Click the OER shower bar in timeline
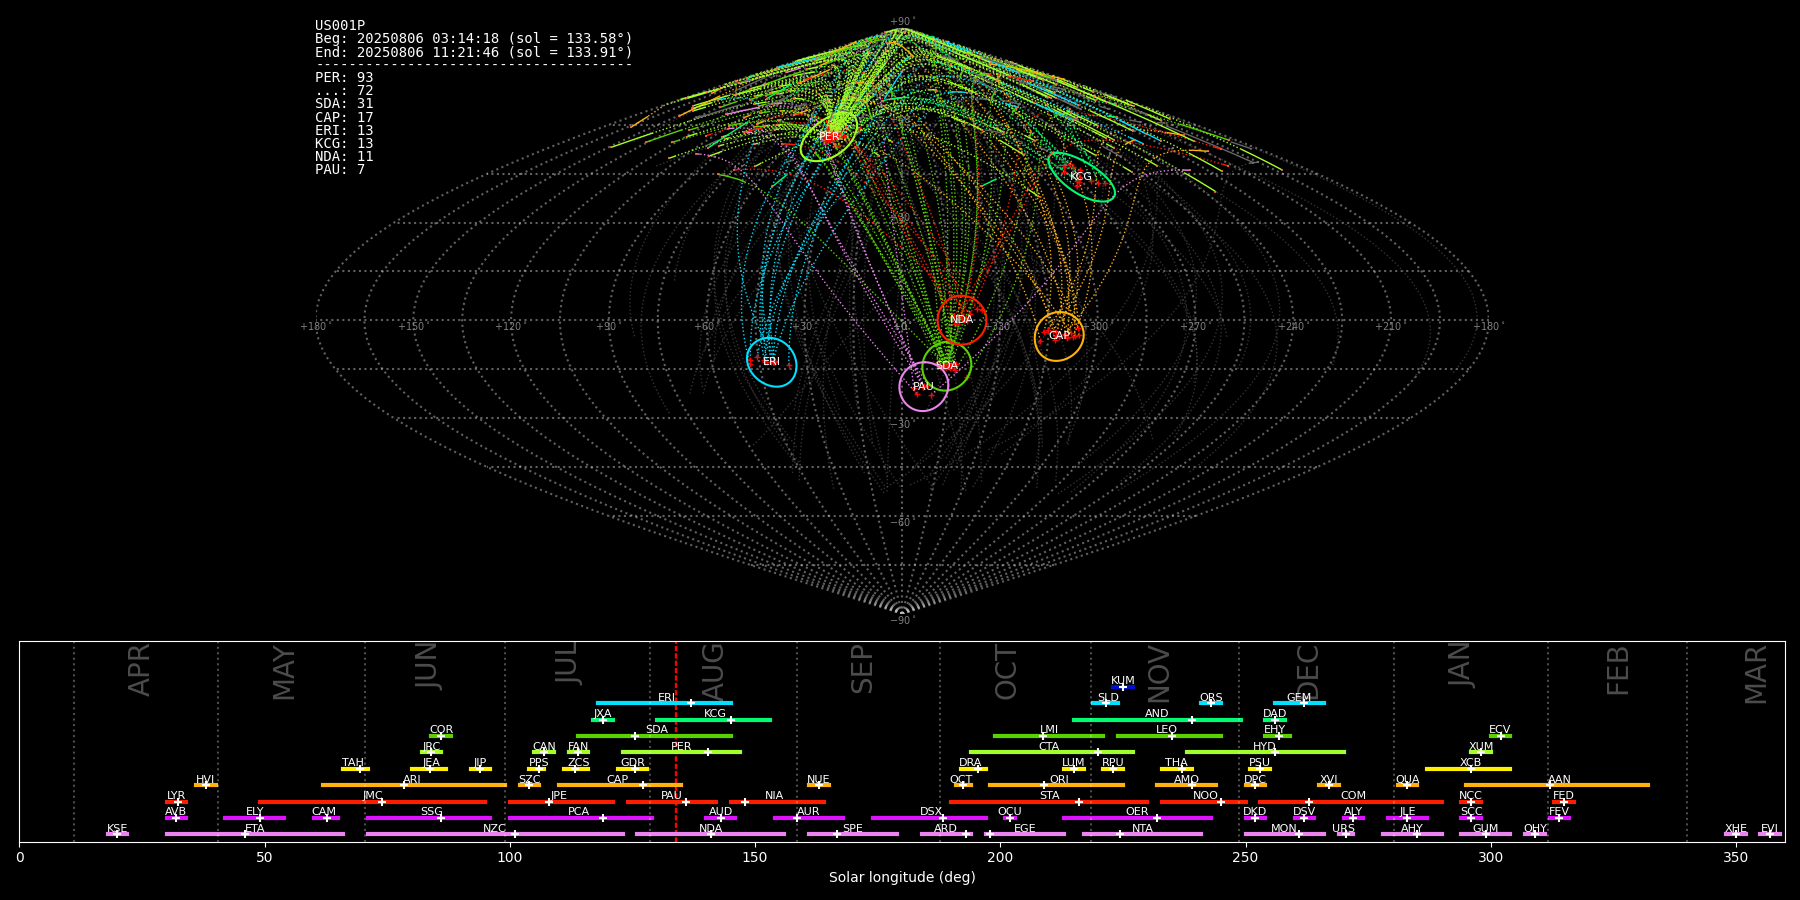 pos(1137,818)
